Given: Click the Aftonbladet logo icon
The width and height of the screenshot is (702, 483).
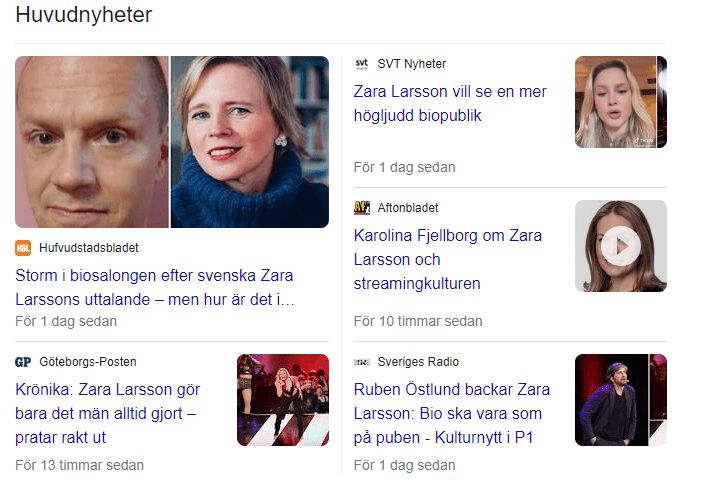Looking at the screenshot, I should click(362, 208).
